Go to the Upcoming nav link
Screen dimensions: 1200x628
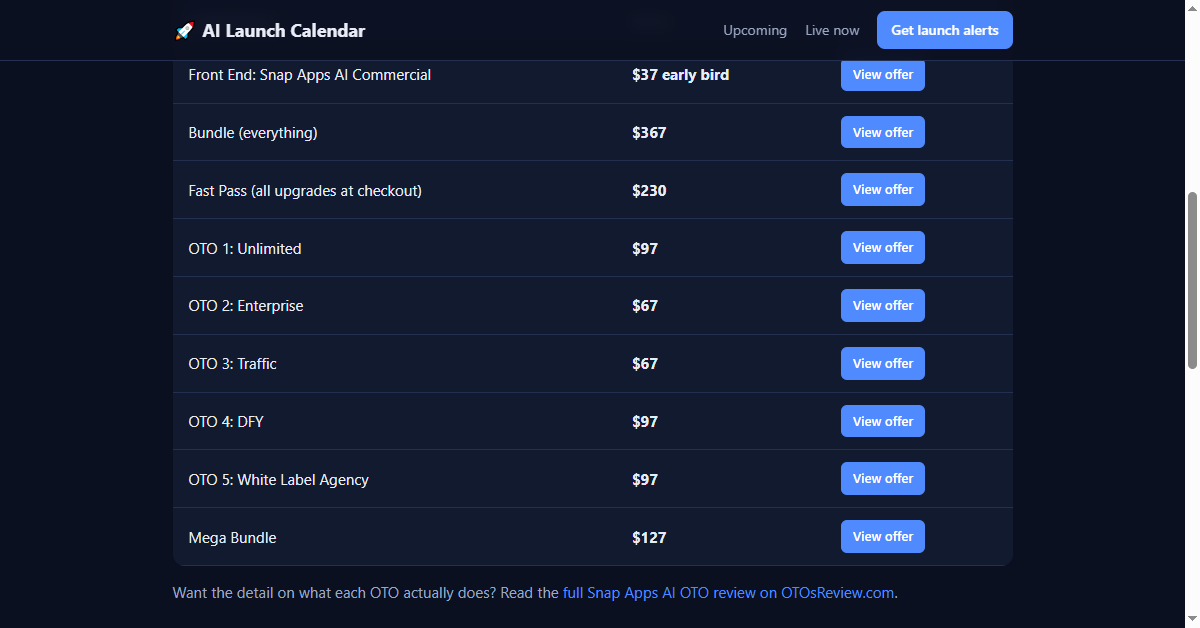(755, 30)
